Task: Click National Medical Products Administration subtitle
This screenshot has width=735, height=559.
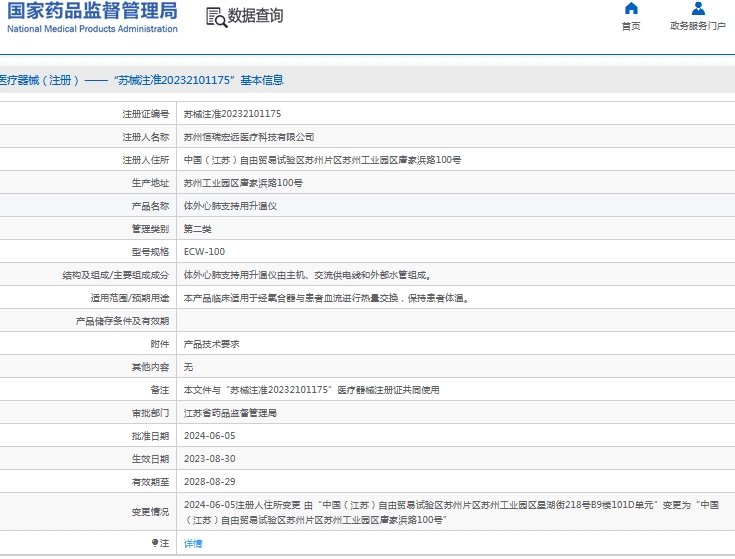Action: point(92,29)
